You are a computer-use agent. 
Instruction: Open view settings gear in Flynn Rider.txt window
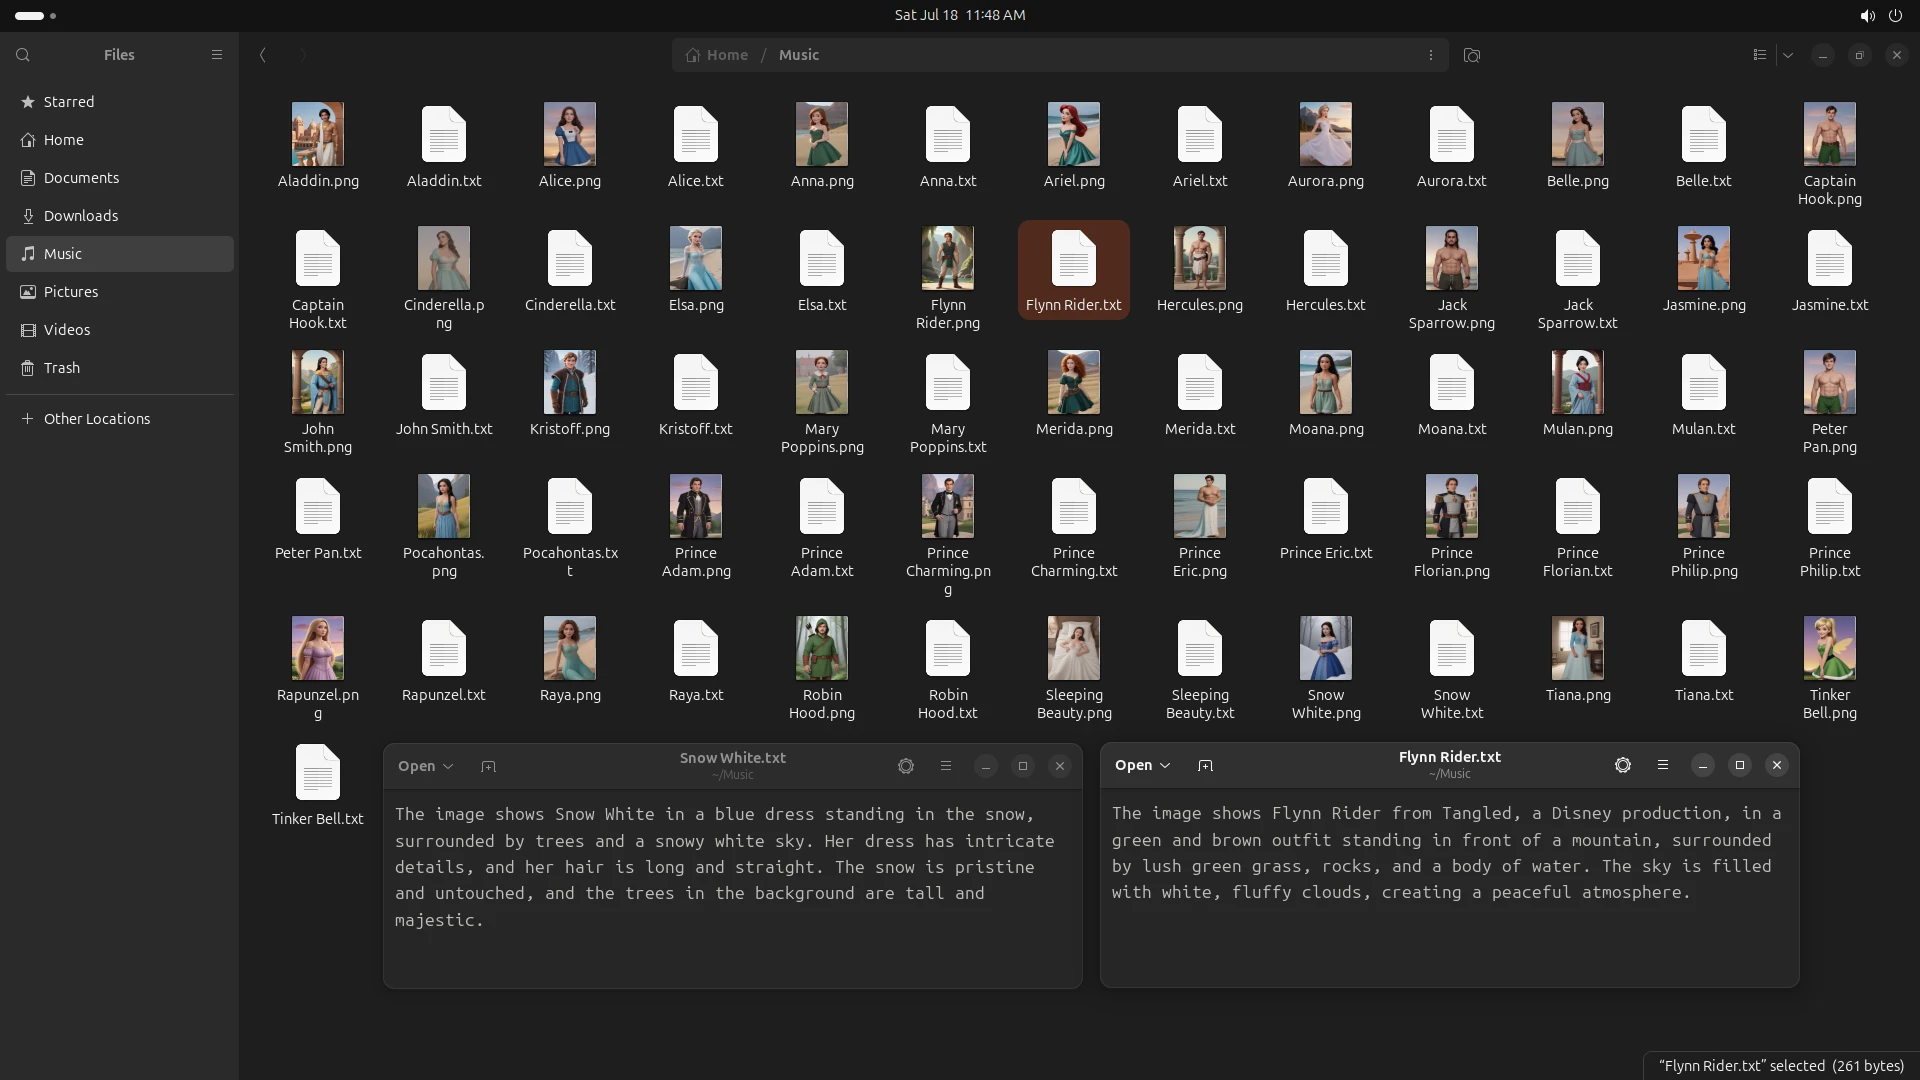point(1623,765)
